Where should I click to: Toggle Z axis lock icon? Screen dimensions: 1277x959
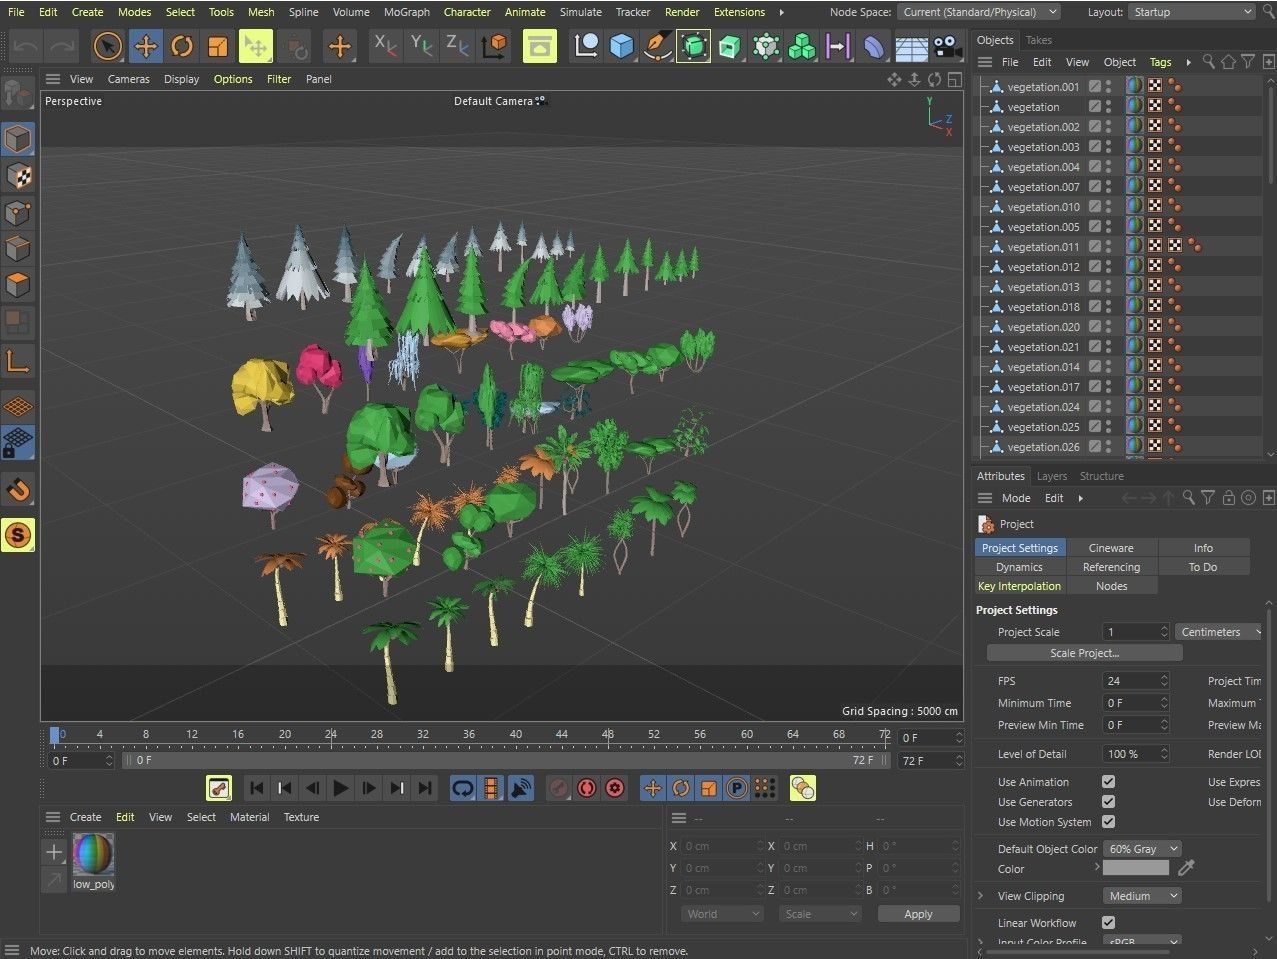coord(457,46)
